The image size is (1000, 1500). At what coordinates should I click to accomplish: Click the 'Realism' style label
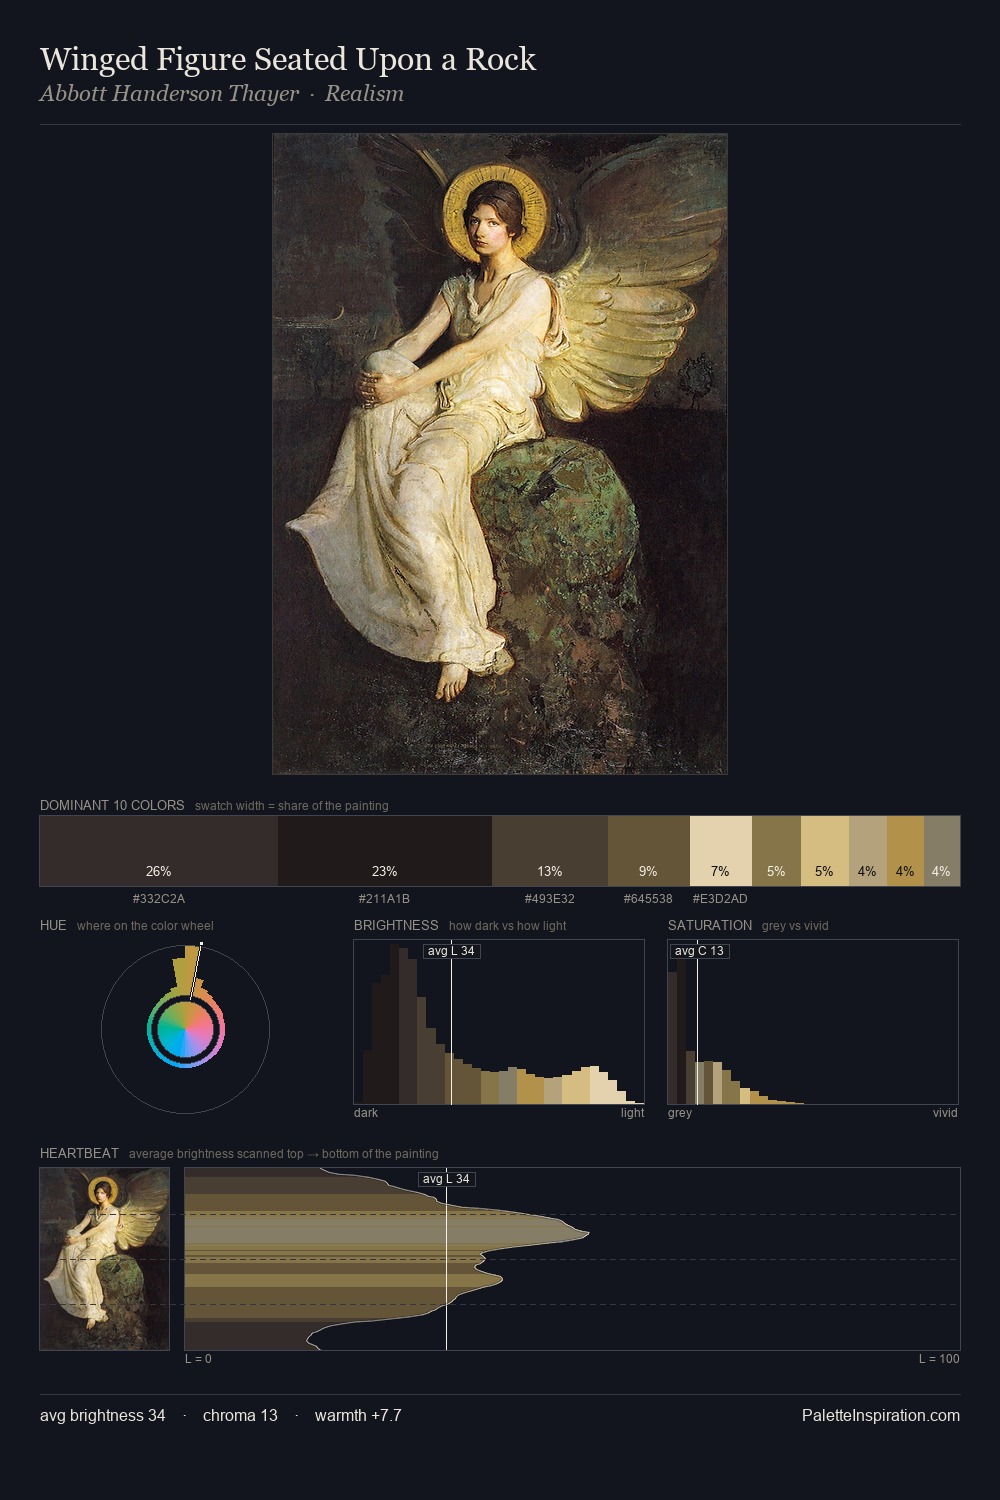pos(364,94)
